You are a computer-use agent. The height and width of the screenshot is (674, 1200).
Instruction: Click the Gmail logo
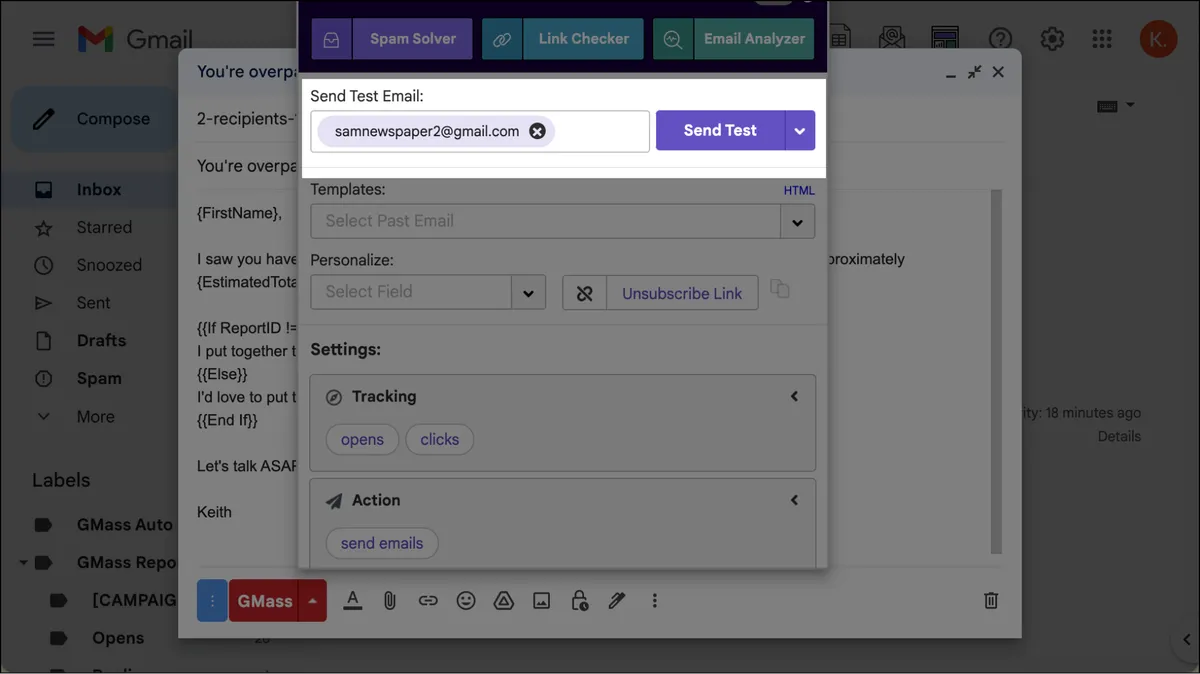135,39
